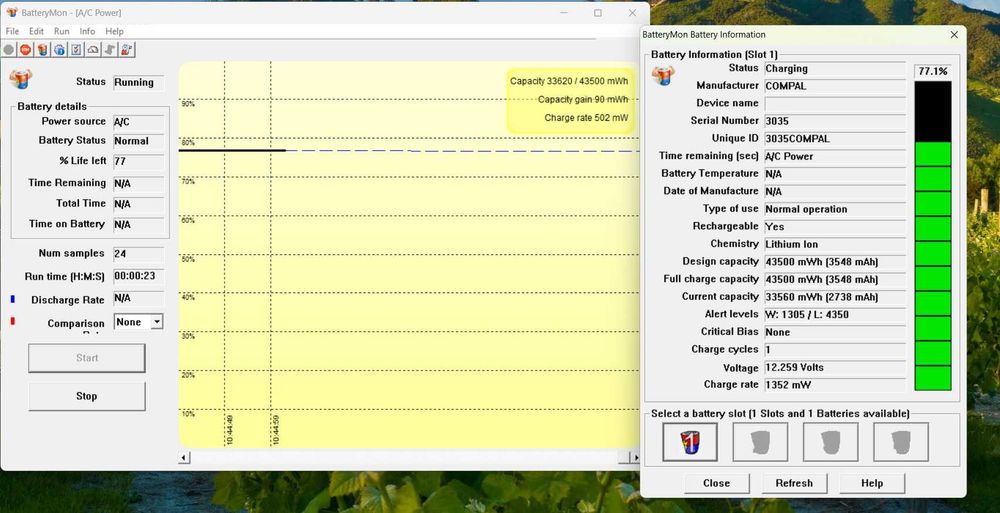Open the File menu
The width and height of the screenshot is (1000, 513).
click(x=12, y=31)
